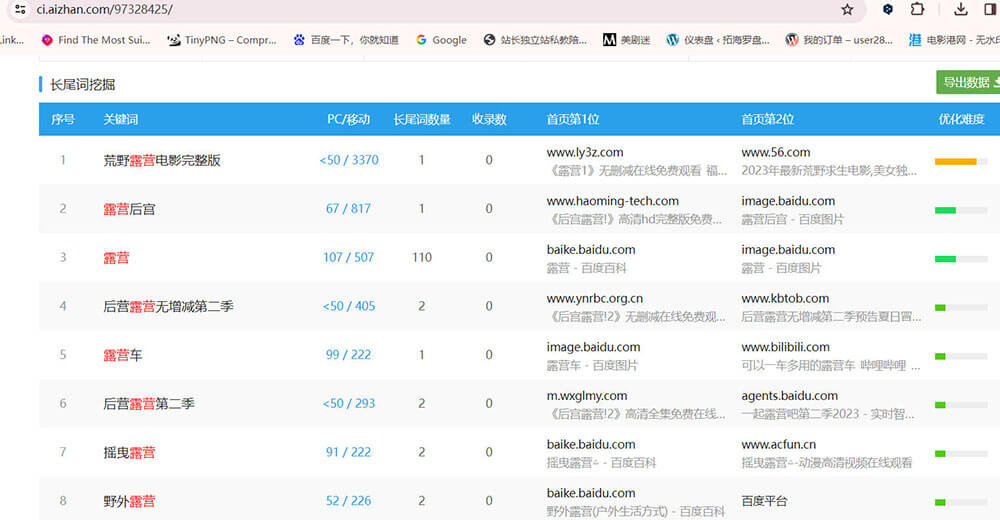Click the bookmark star icon in address bar
This screenshot has width=1000, height=520.
tap(847, 10)
